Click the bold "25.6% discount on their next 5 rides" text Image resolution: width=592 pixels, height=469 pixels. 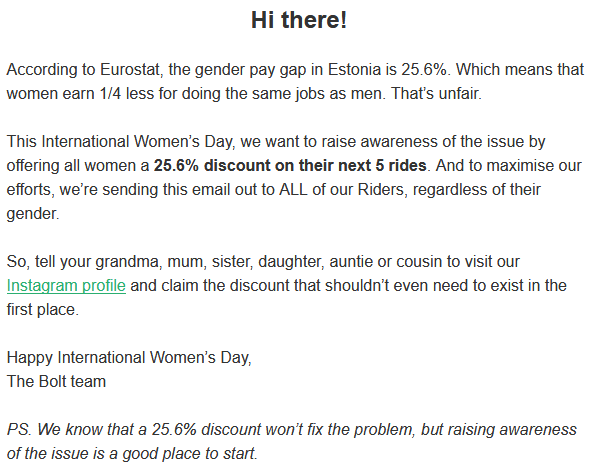pyautogui.click(x=290, y=165)
